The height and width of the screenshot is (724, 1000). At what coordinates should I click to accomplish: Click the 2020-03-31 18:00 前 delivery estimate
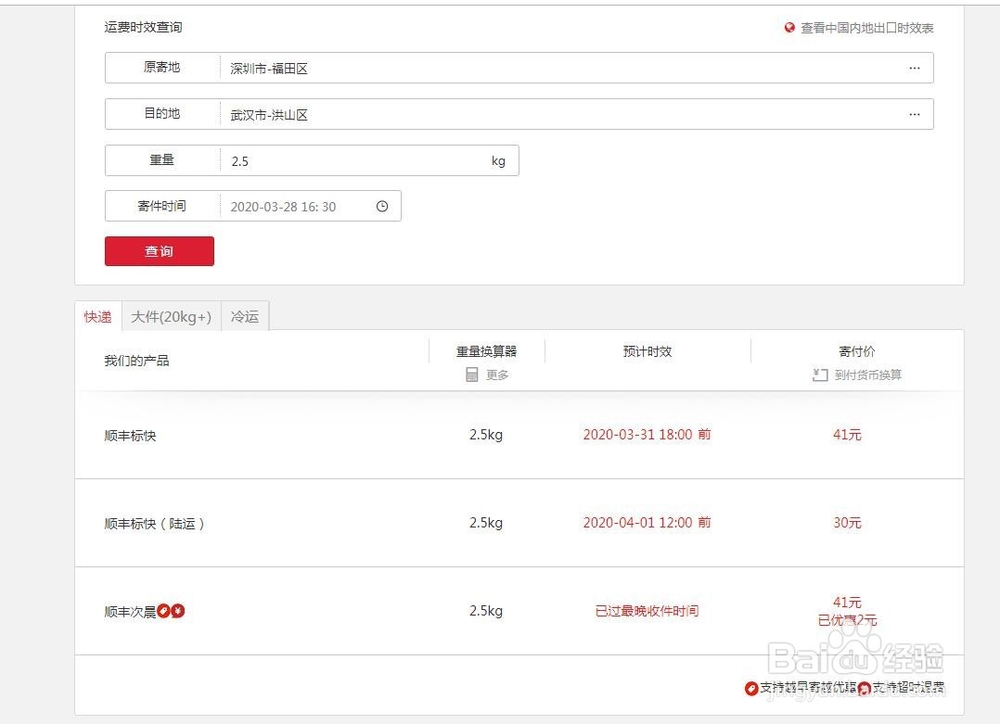(647, 434)
